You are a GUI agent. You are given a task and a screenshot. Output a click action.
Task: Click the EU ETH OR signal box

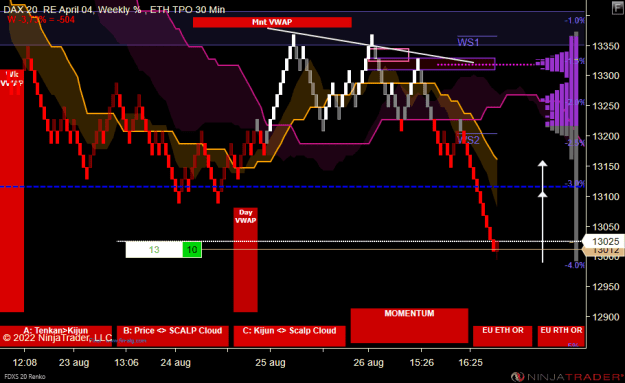503,336
